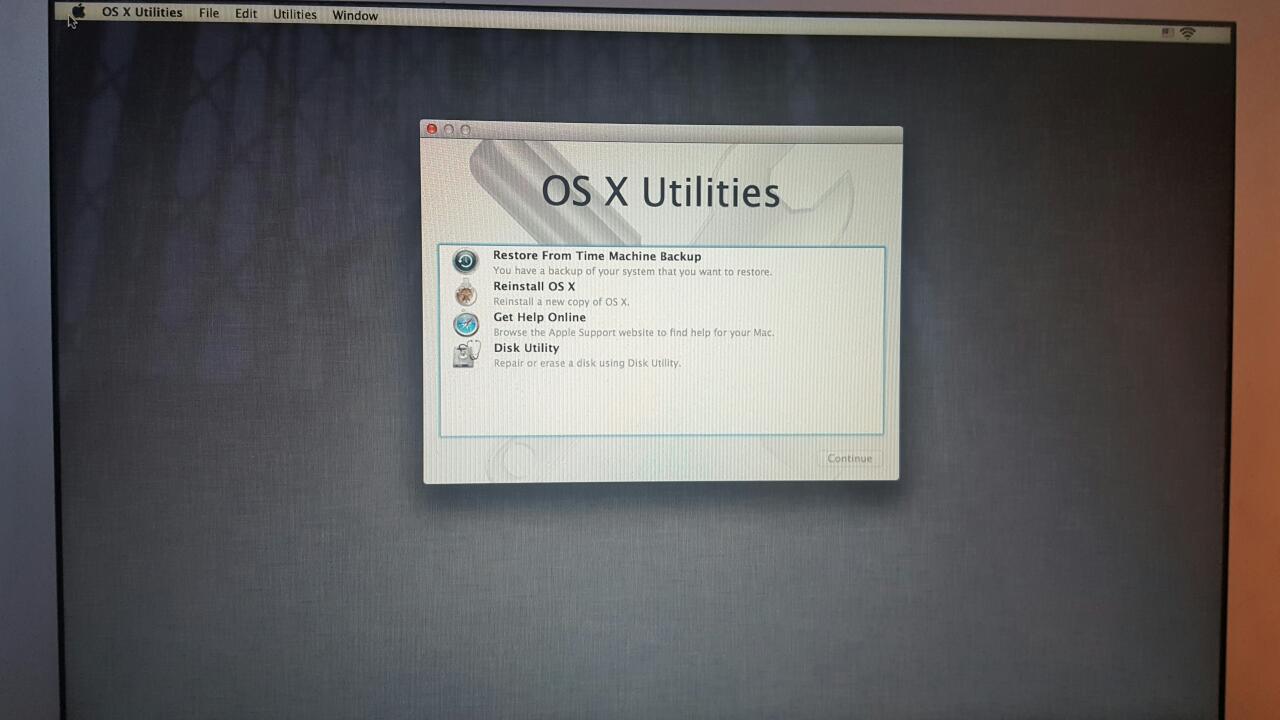The image size is (1280, 720).
Task: Choose the Reinstall OS X option
Action: 534,287
